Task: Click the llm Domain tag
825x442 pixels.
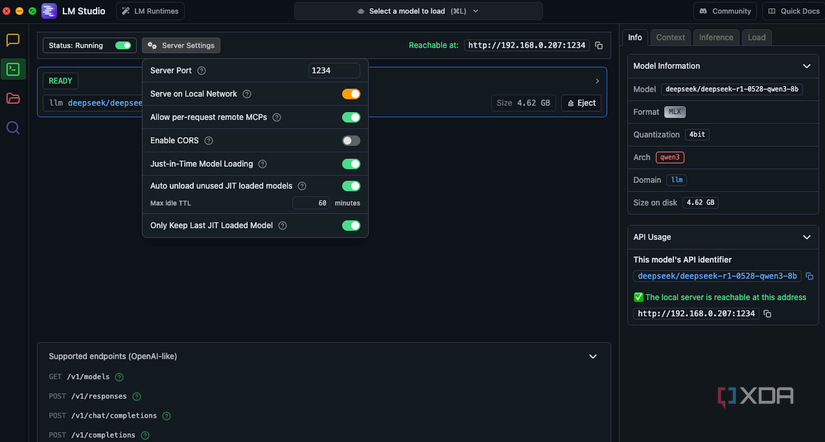Action: pos(676,180)
